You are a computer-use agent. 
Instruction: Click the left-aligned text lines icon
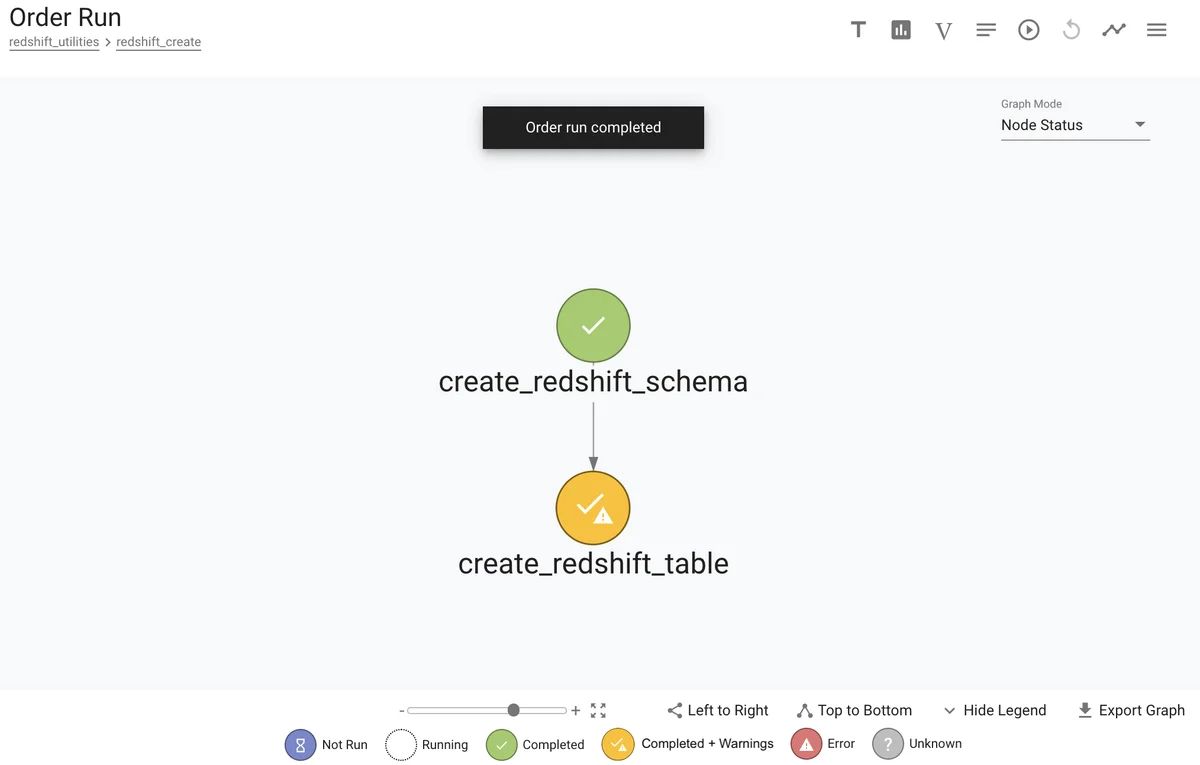[x=986, y=30]
